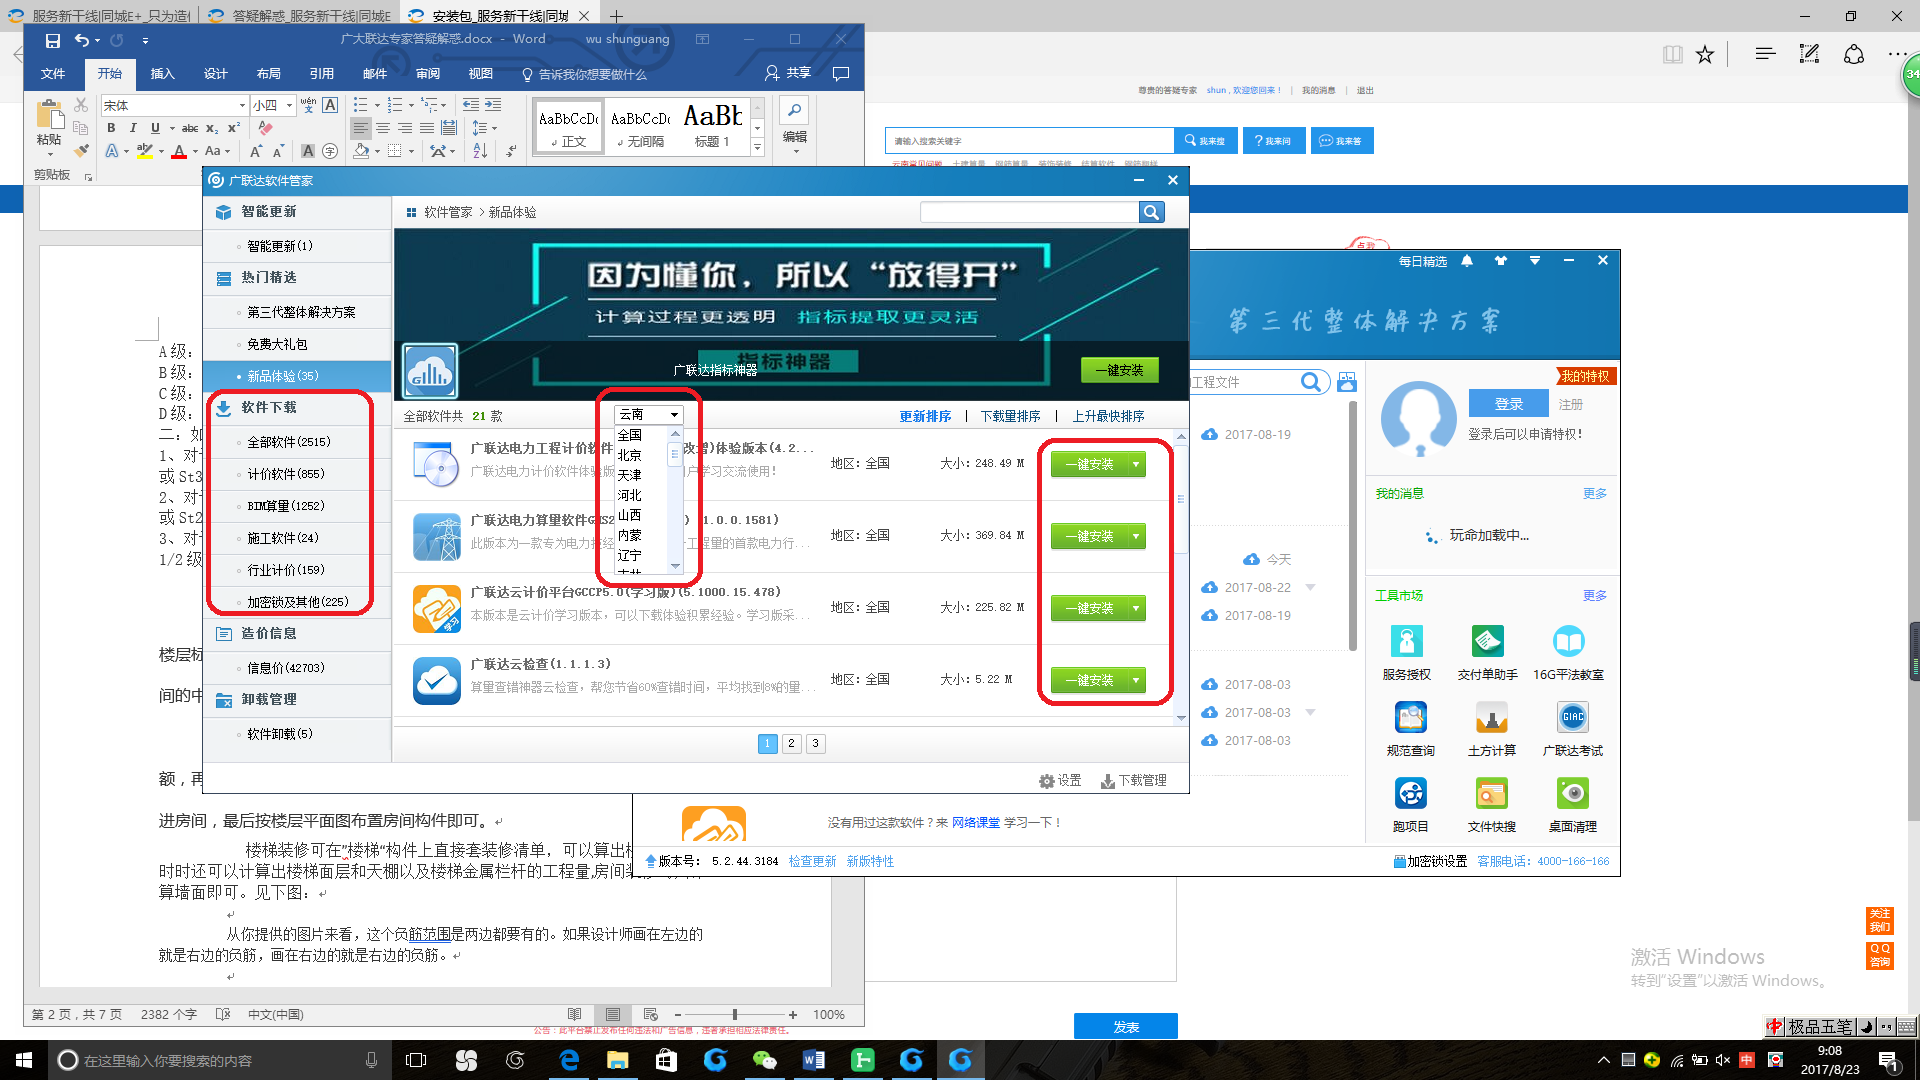Click the Increase Indent icon in Word
This screenshot has height=1080, width=1920.
click(x=492, y=105)
